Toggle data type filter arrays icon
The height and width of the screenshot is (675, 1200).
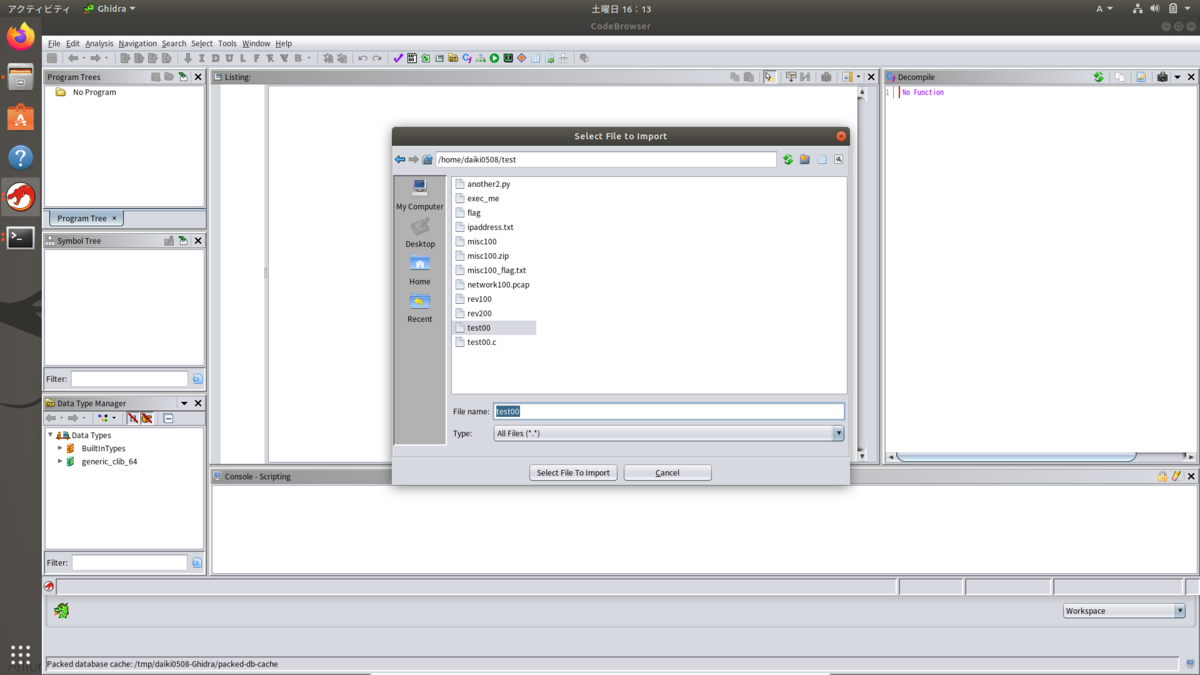point(132,418)
